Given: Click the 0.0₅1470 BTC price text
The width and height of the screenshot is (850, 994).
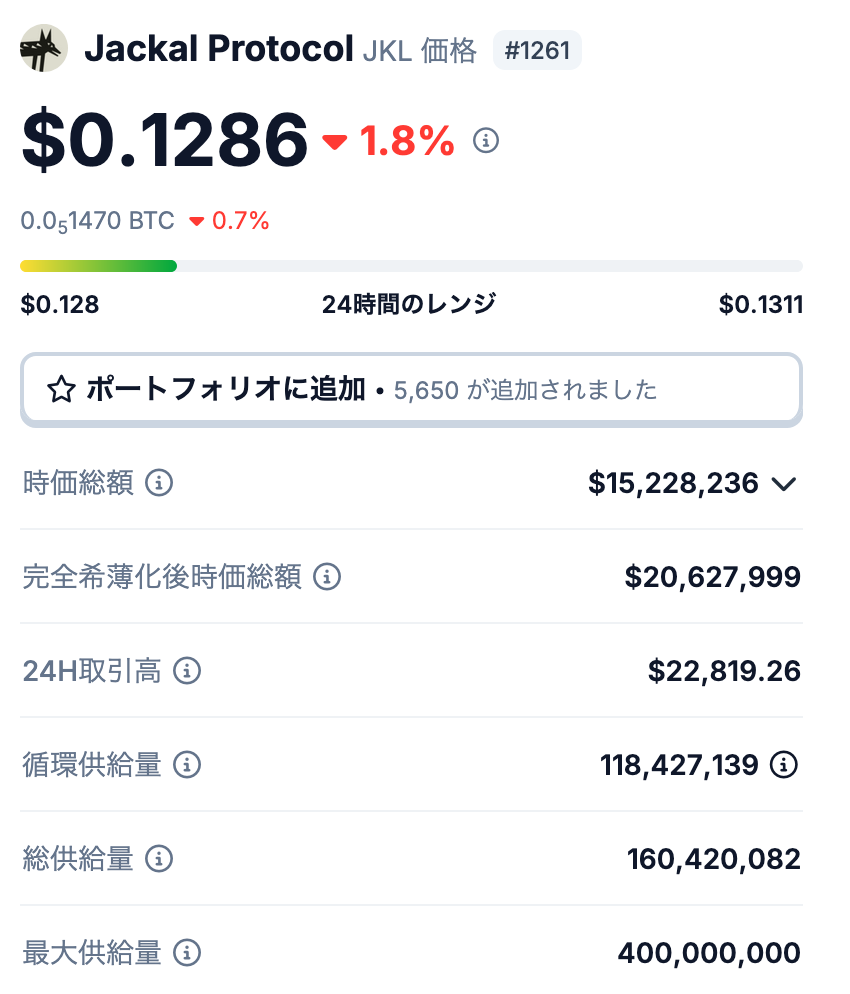Looking at the screenshot, I should [x=97, y=221].
